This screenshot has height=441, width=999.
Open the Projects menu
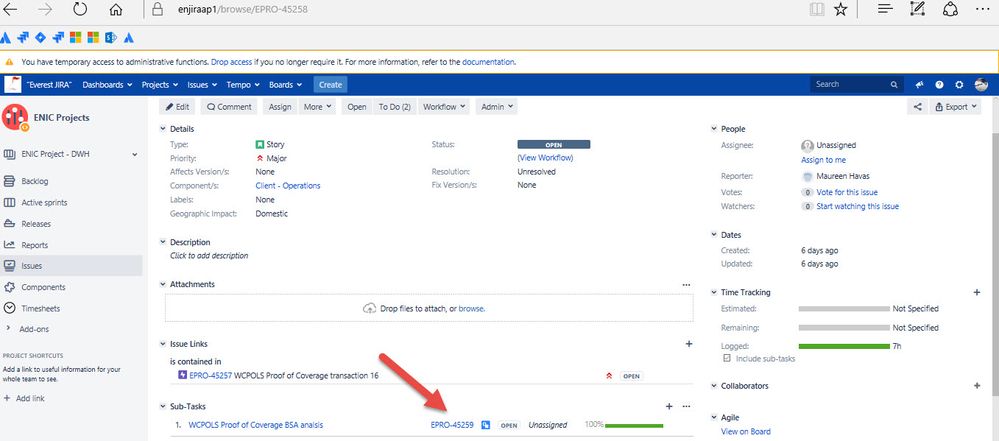(x=159, y=85)
